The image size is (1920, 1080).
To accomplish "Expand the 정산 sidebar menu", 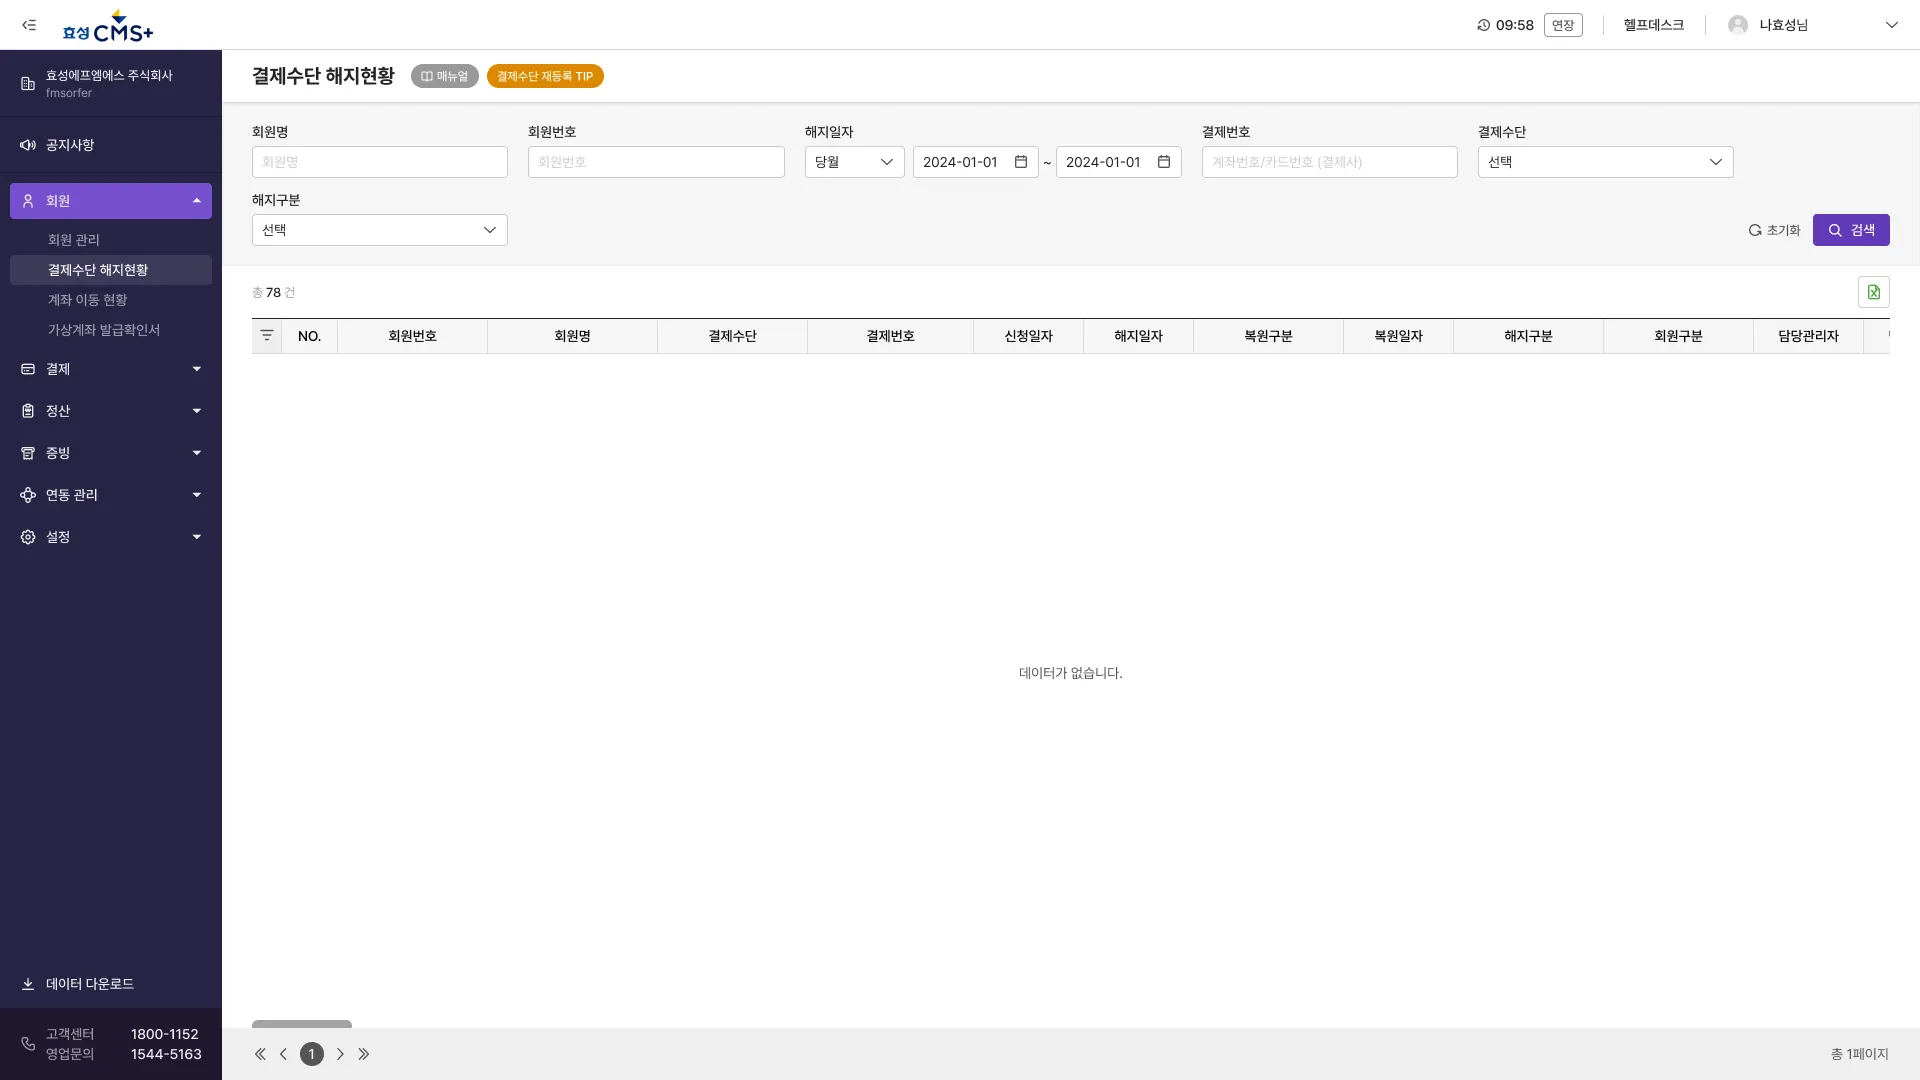I will [x=110, y=411].
